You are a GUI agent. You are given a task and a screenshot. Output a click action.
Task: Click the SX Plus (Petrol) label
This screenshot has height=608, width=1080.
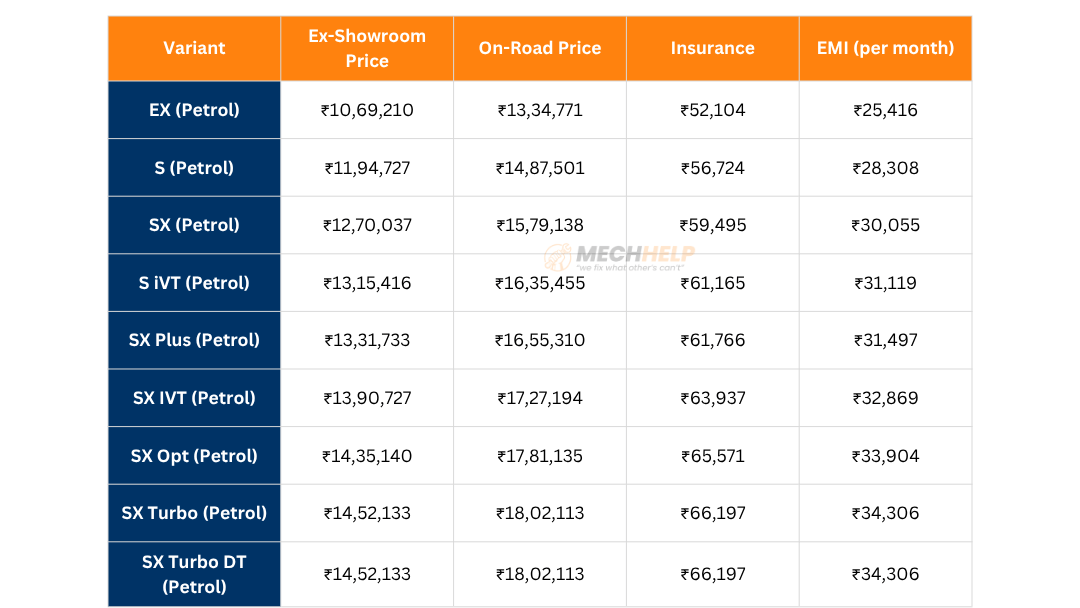tap(193, 340)
